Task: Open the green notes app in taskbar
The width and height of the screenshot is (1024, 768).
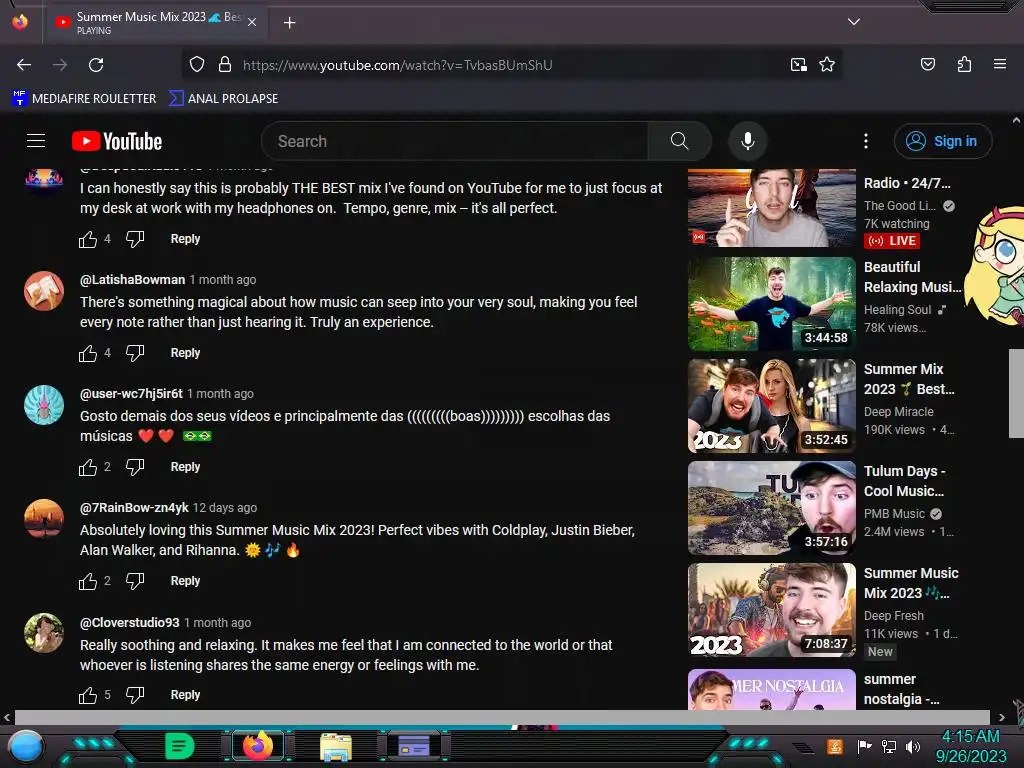Action: pyautogui.click(x=180, y=746)
